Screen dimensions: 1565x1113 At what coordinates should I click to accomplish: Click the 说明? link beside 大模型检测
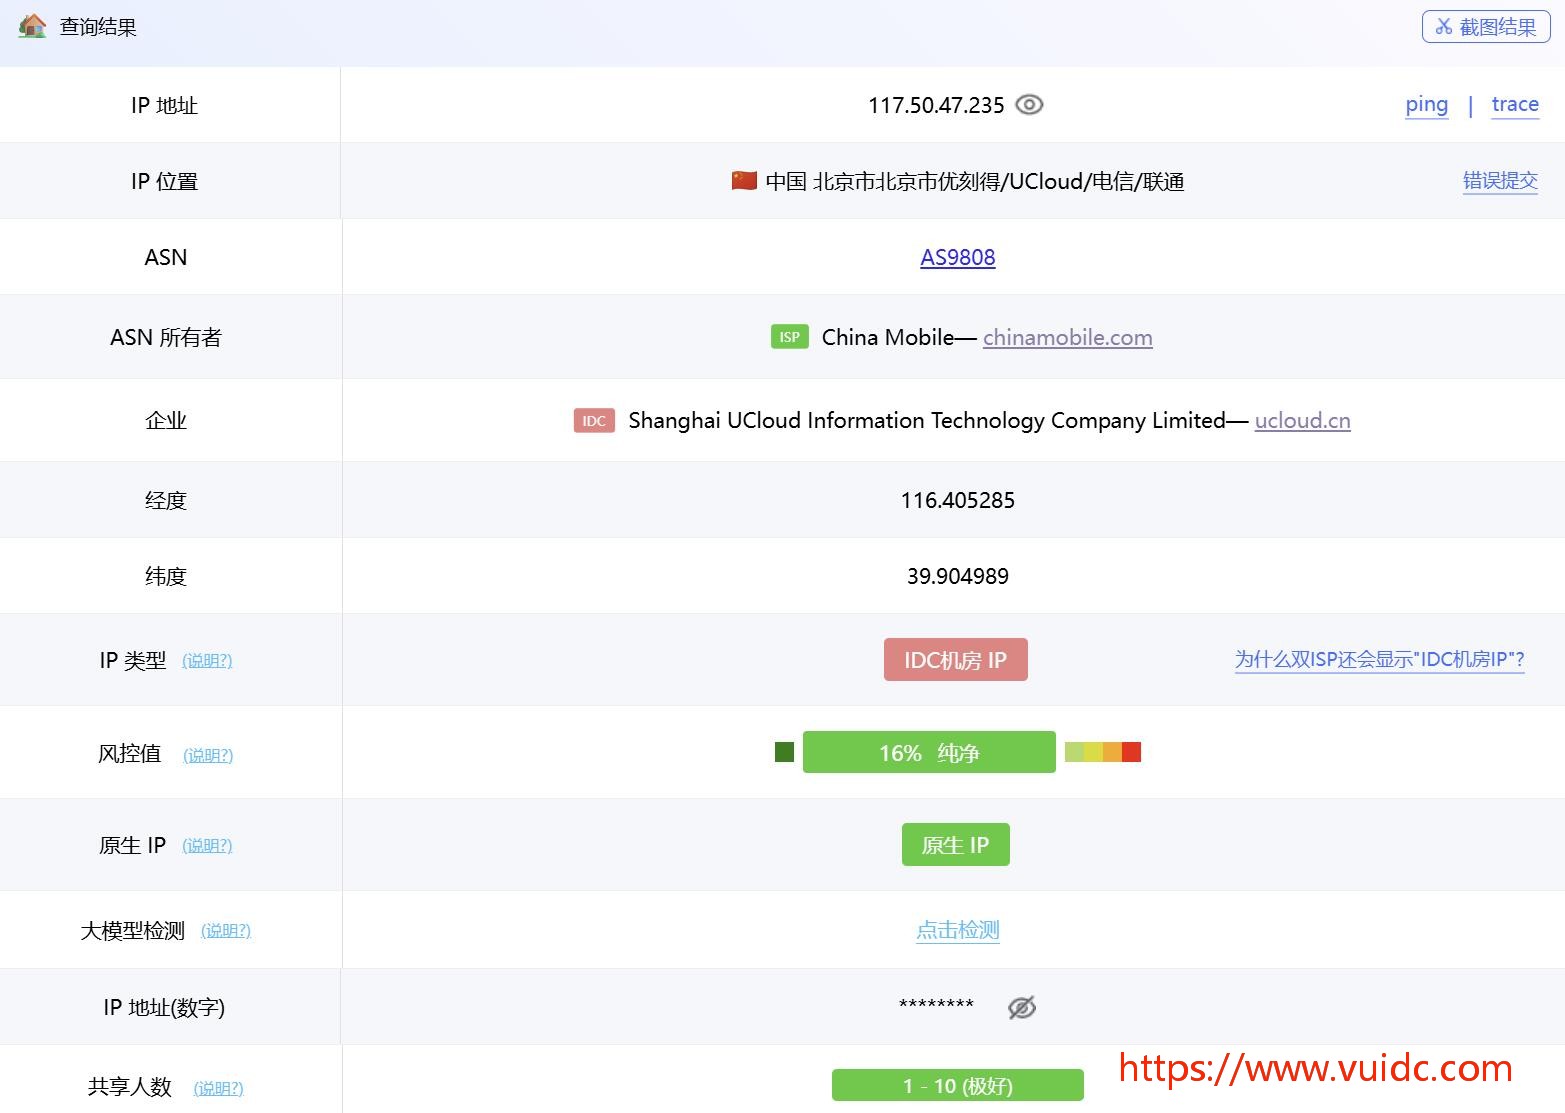point(226,930)
